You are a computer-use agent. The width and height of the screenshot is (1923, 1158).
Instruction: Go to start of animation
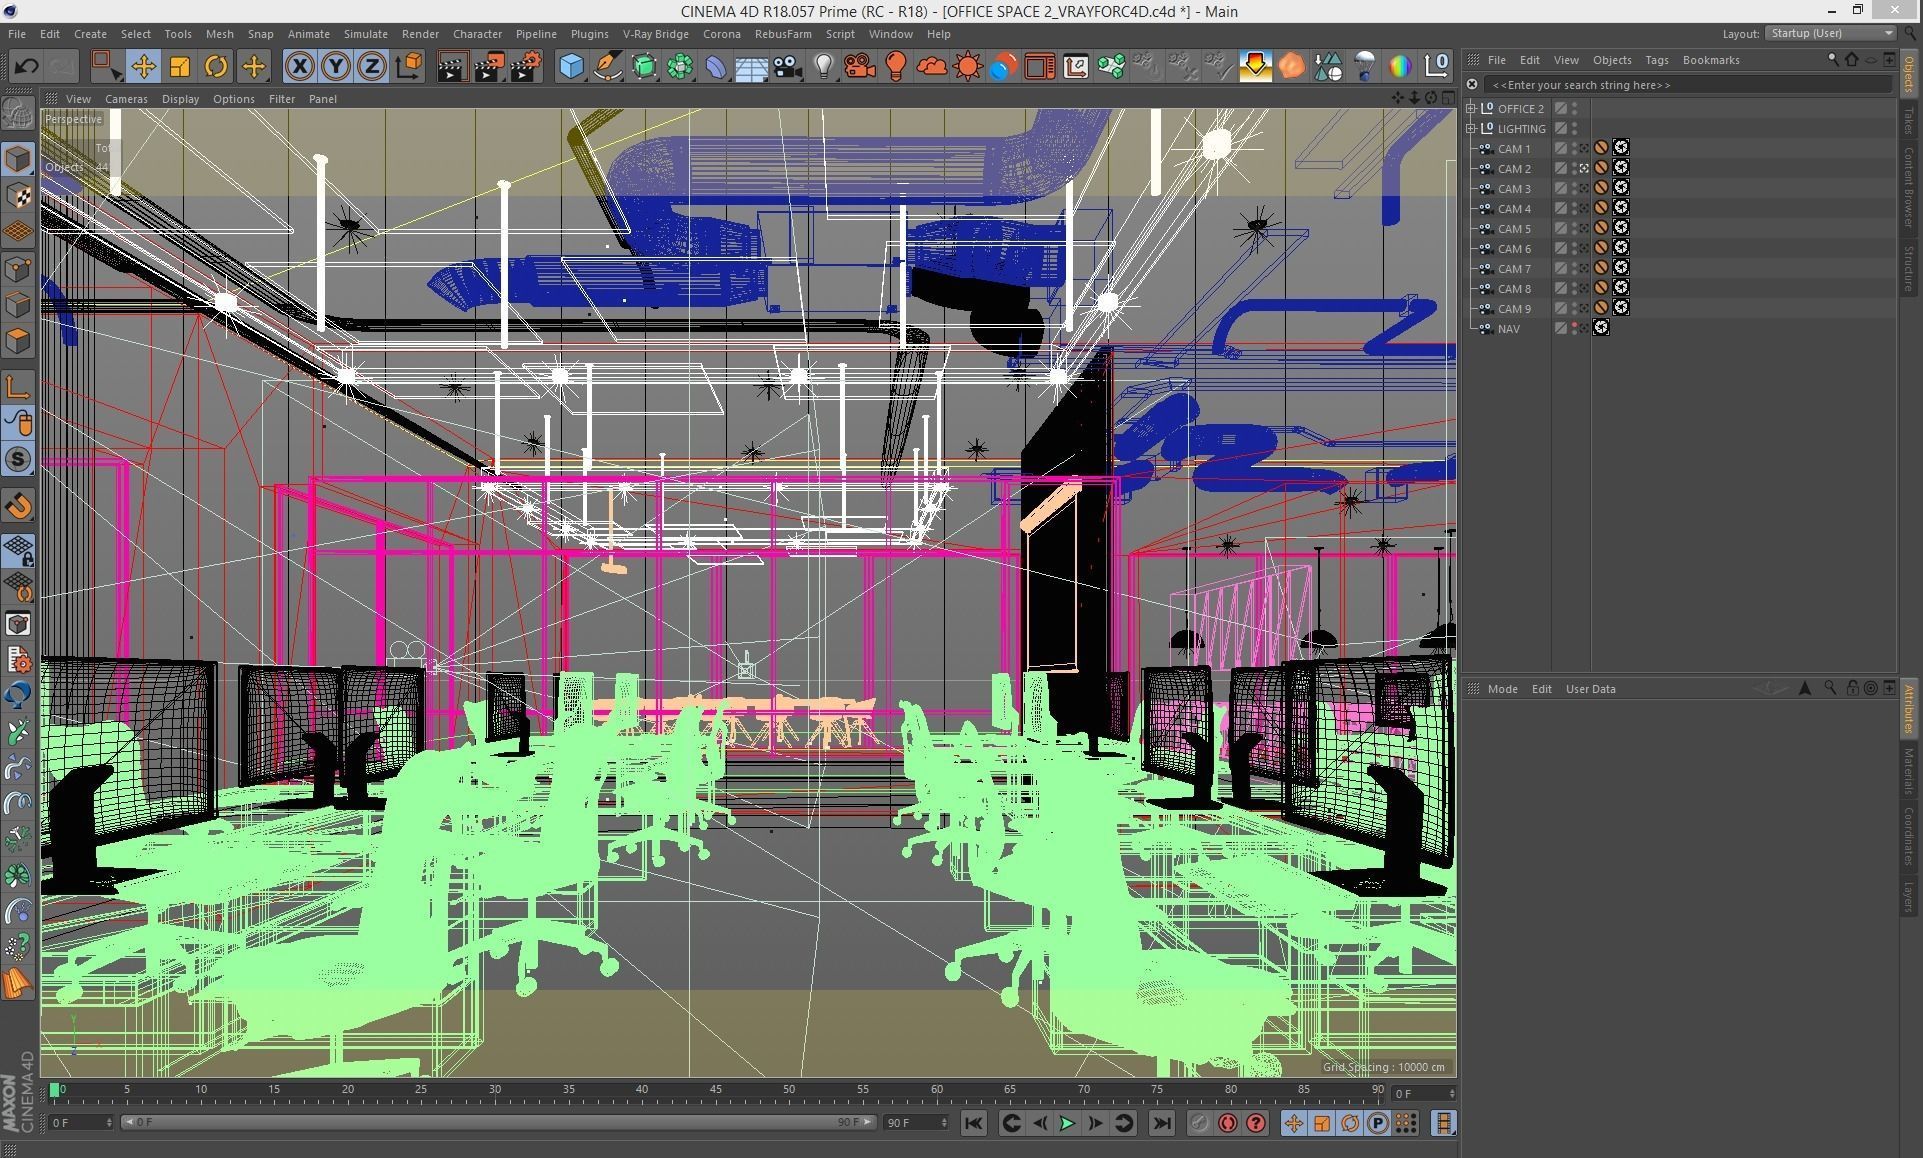point(973,1123)
